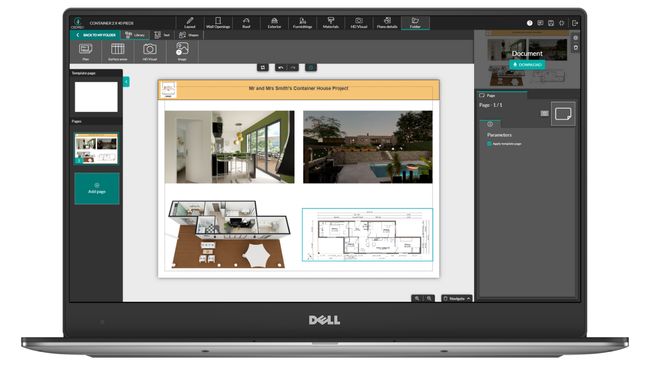Click the fit-to-screen canvas icon
650x366 pixels.
pos(263,67)
